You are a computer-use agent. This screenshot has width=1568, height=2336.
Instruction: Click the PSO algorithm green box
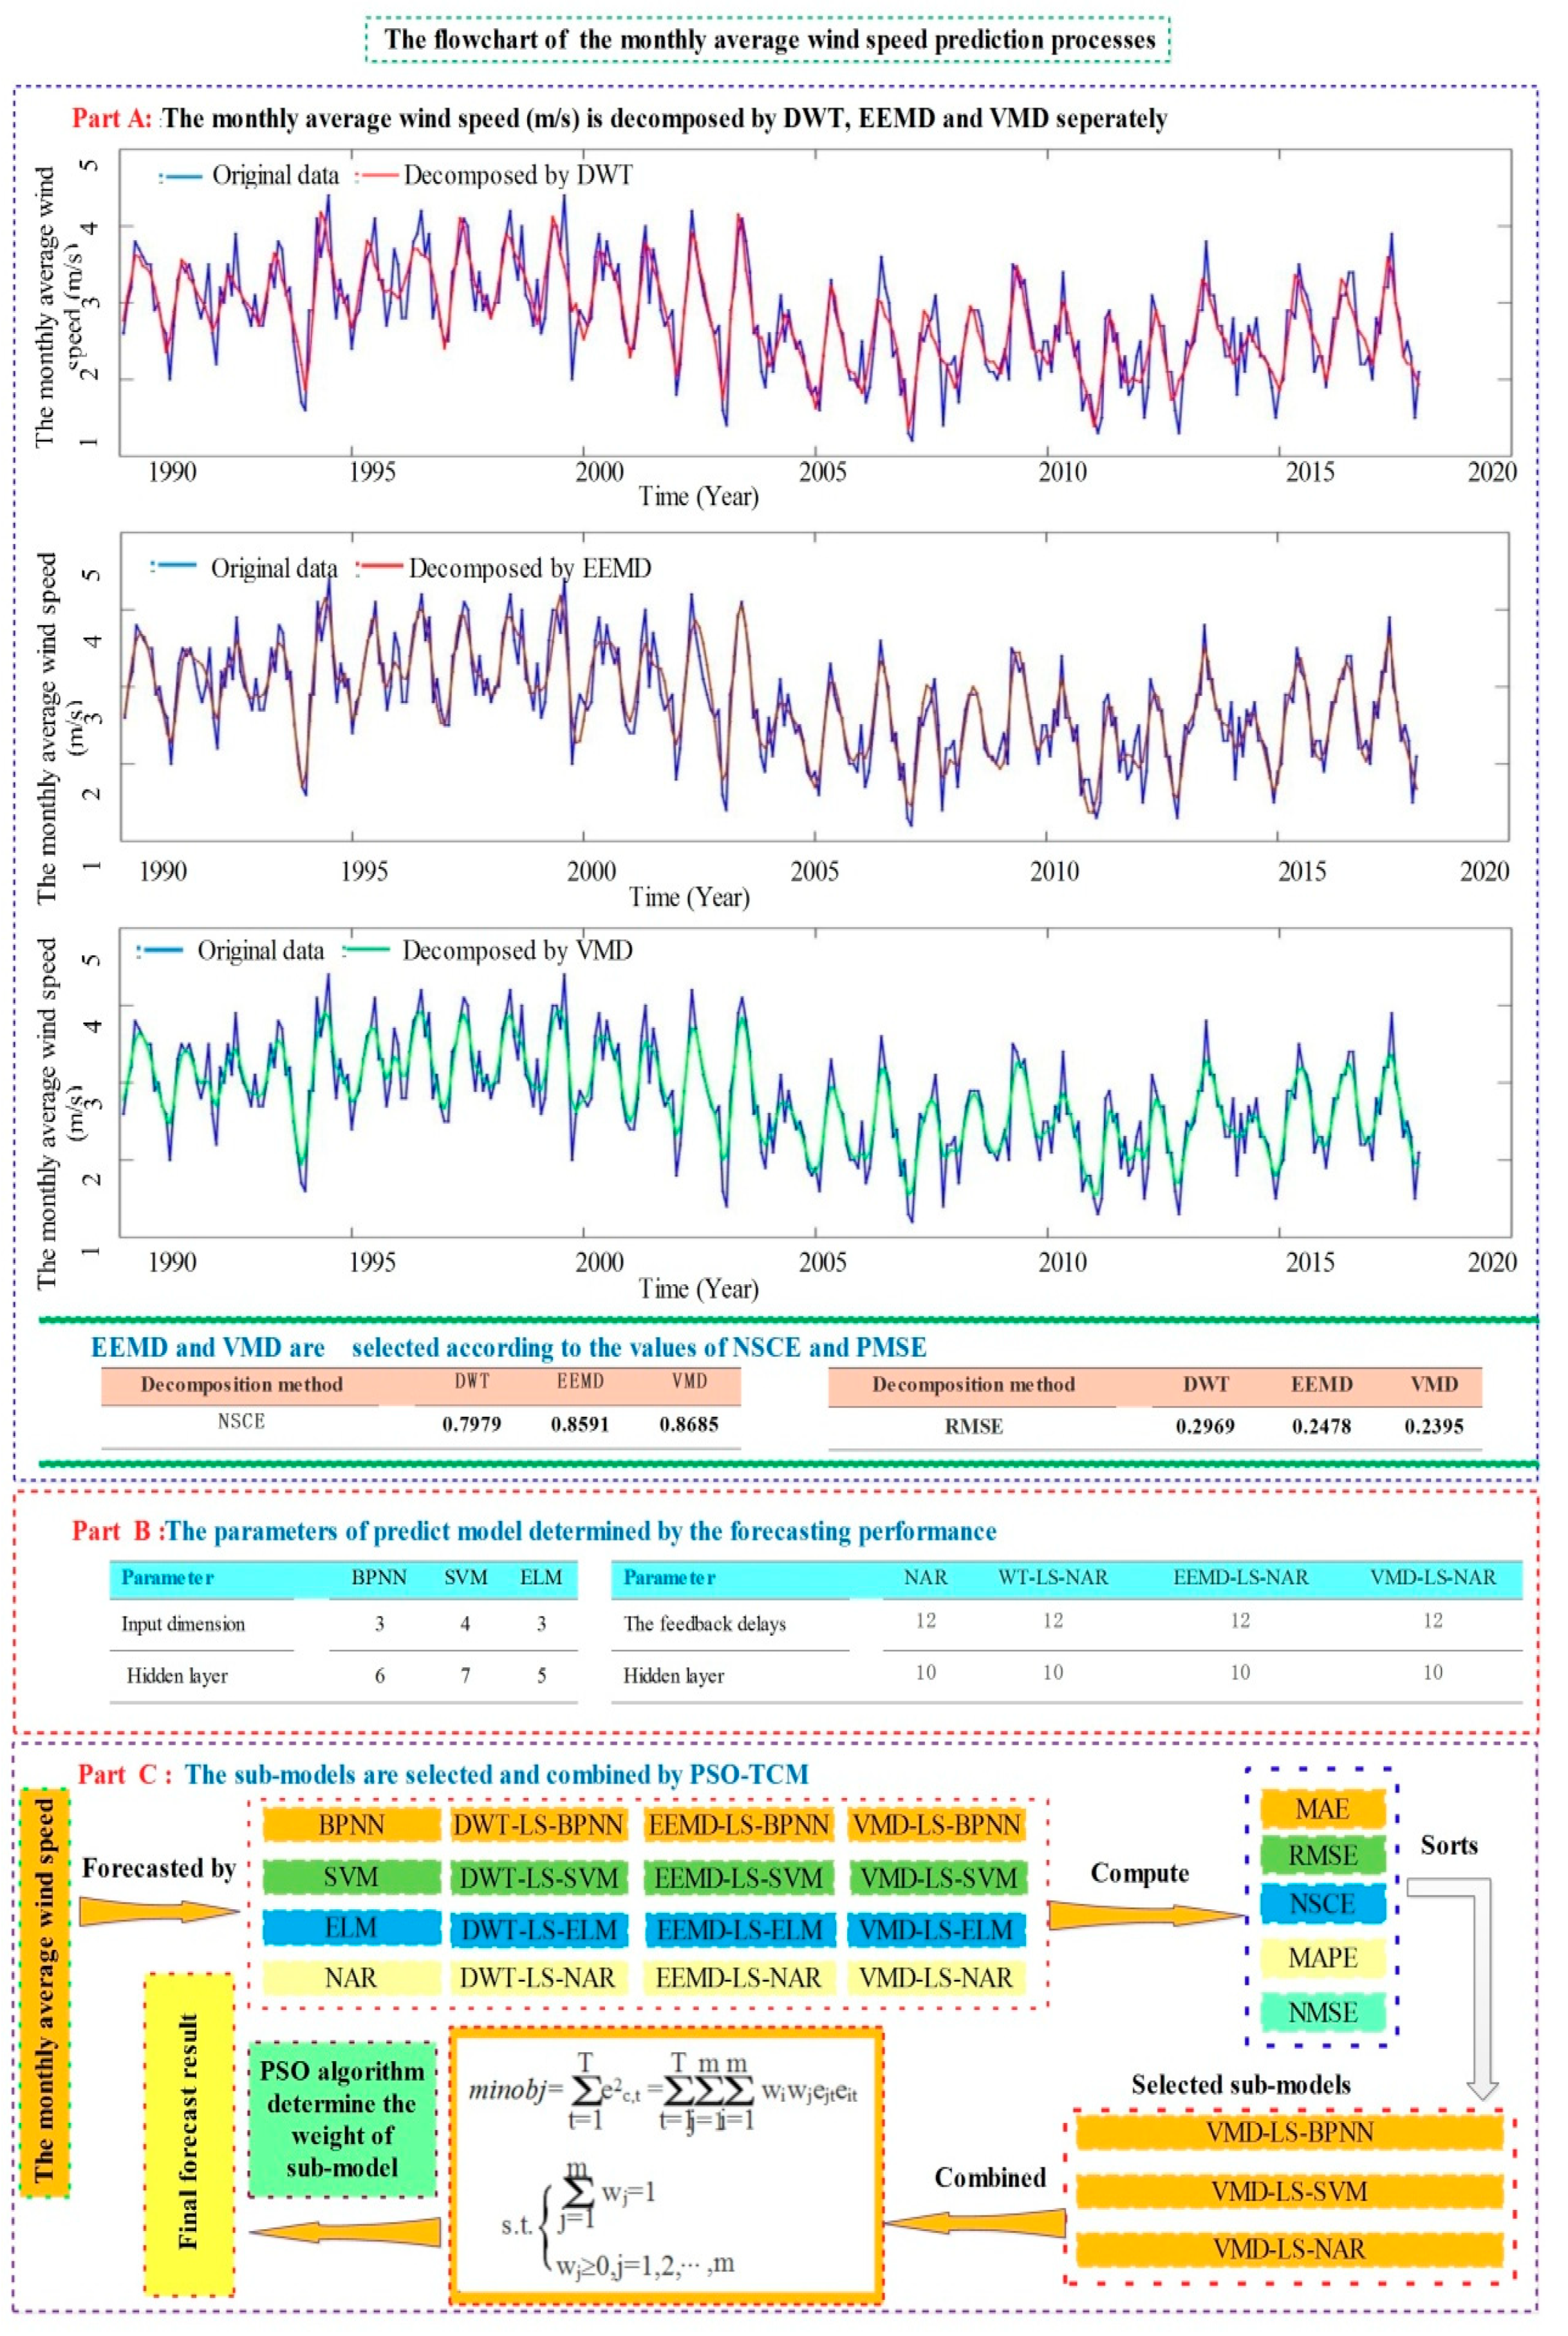click(341, 2119)
